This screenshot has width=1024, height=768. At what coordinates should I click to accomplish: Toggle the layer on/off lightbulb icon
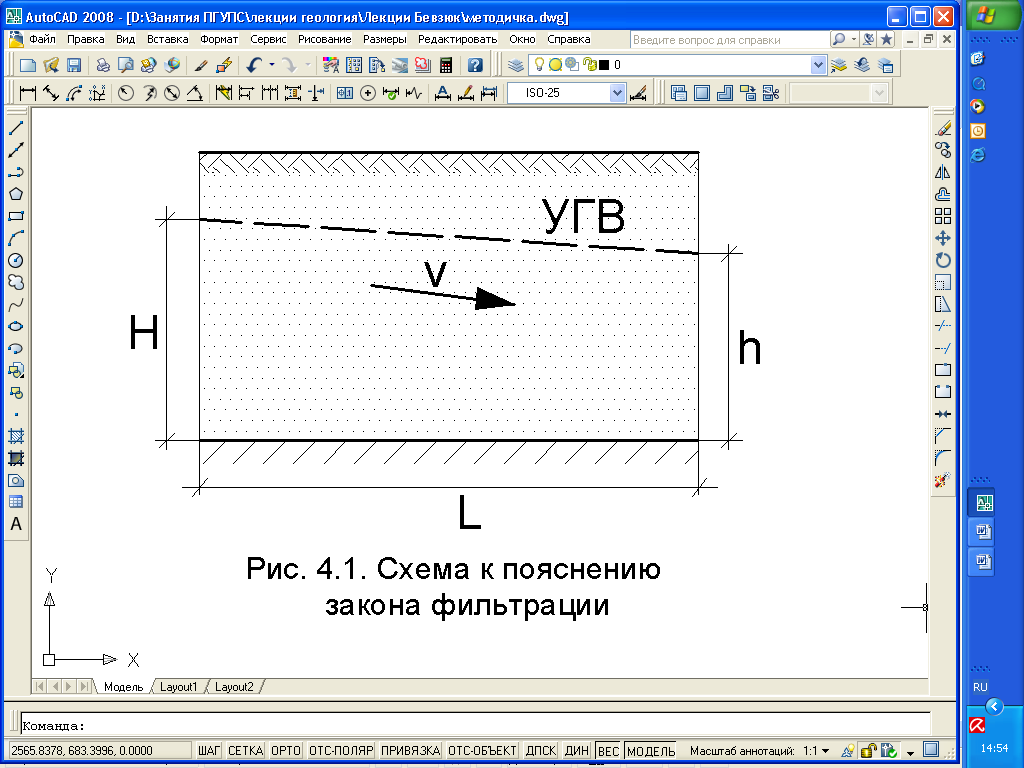pos(539,64)
